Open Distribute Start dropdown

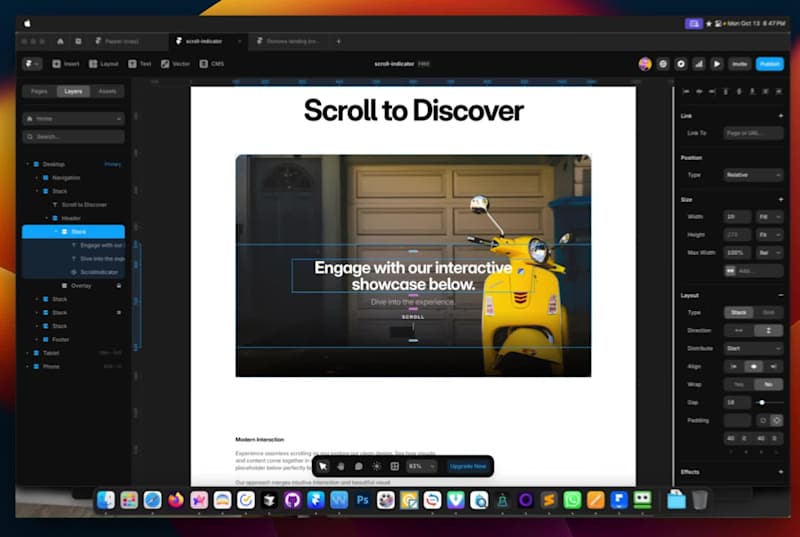tap(753, 348)
